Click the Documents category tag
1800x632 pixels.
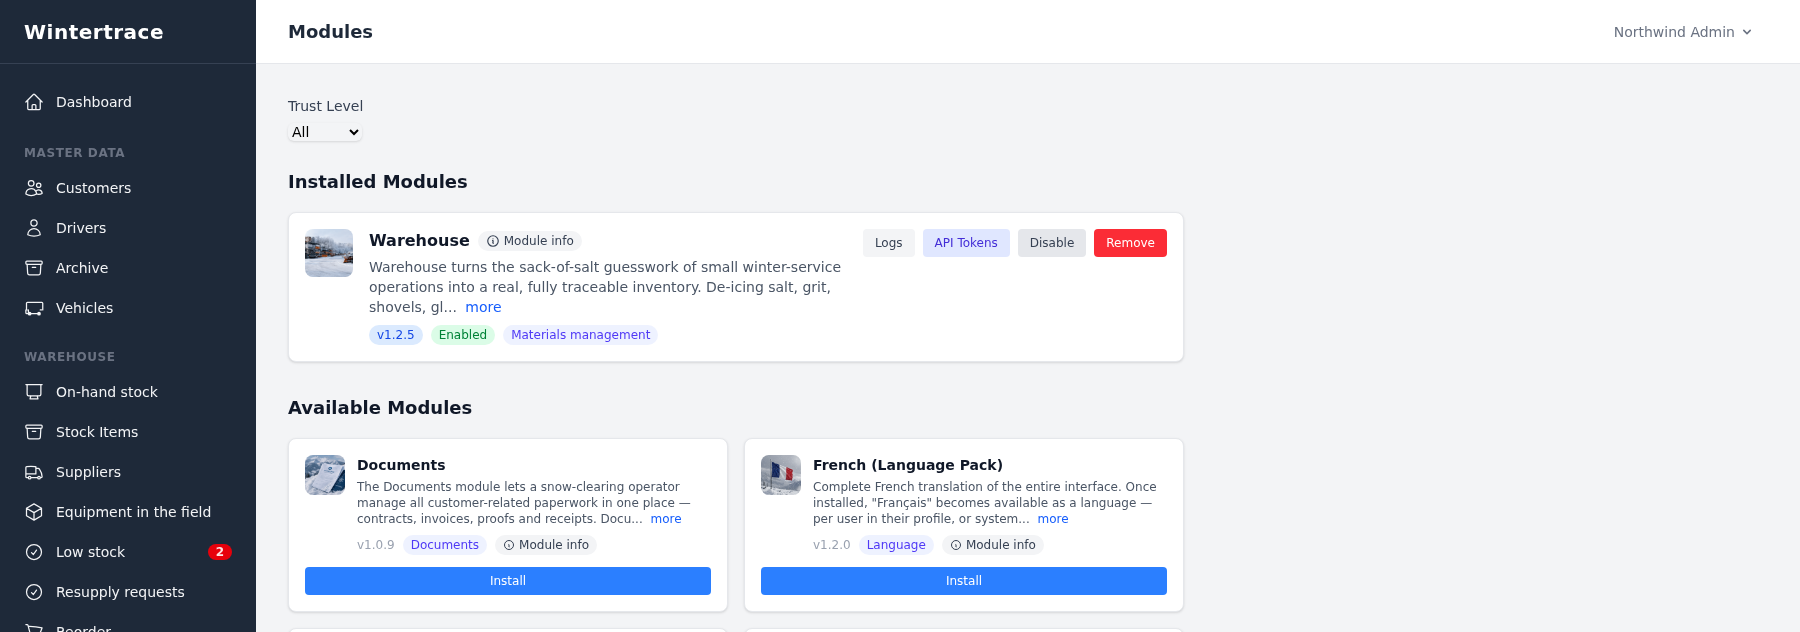click(x=445, y=545)
